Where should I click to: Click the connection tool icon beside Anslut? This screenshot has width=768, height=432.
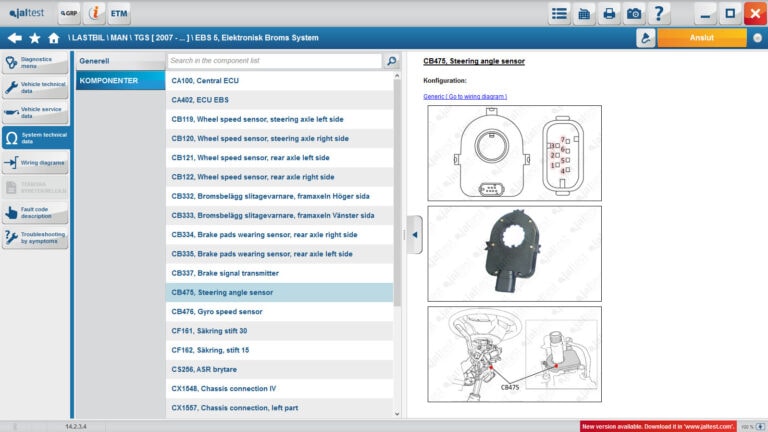click(x=646, y=38)
